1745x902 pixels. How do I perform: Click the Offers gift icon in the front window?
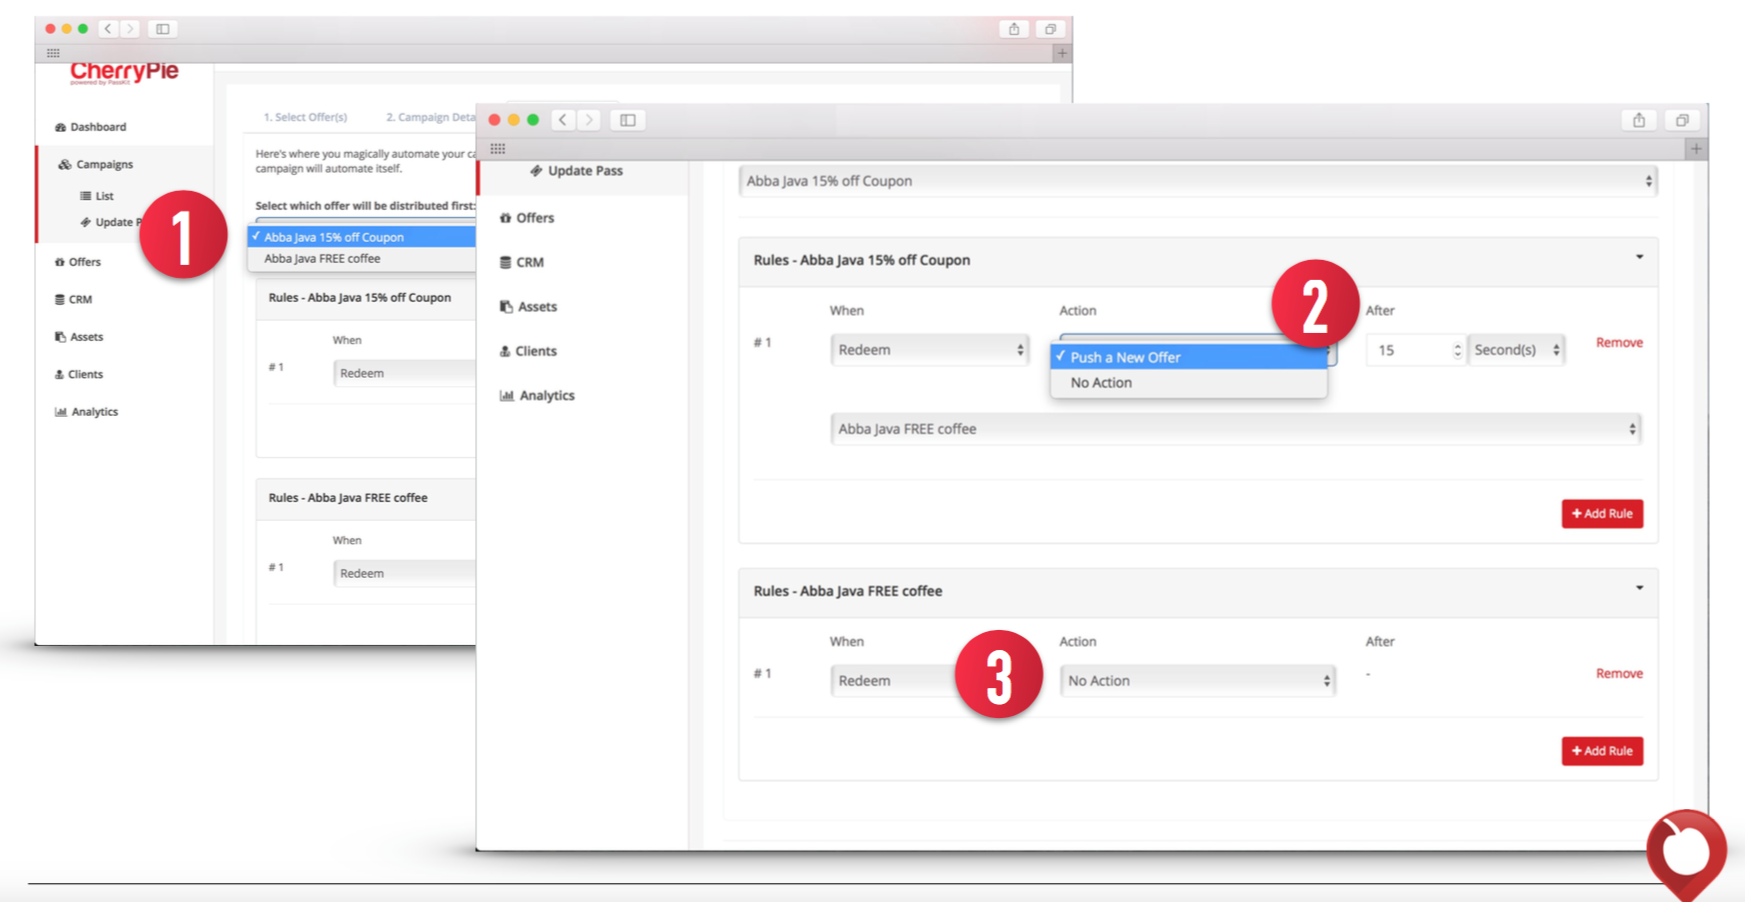coord(506,218)
